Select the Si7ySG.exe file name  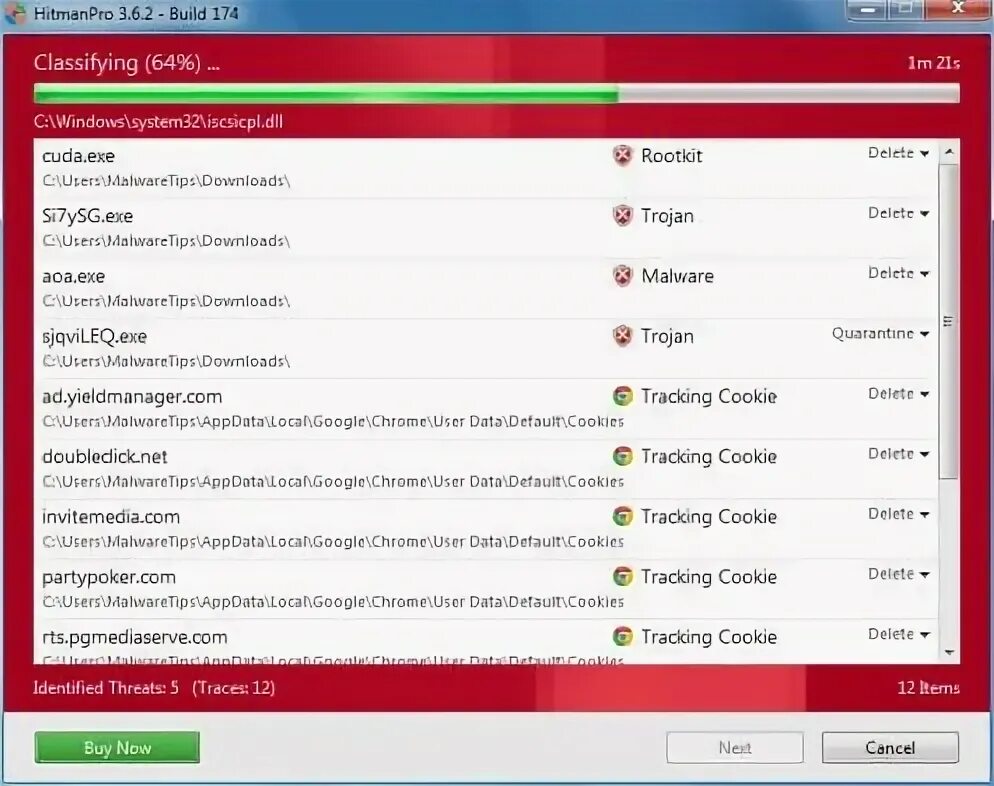tap(87, 216)
